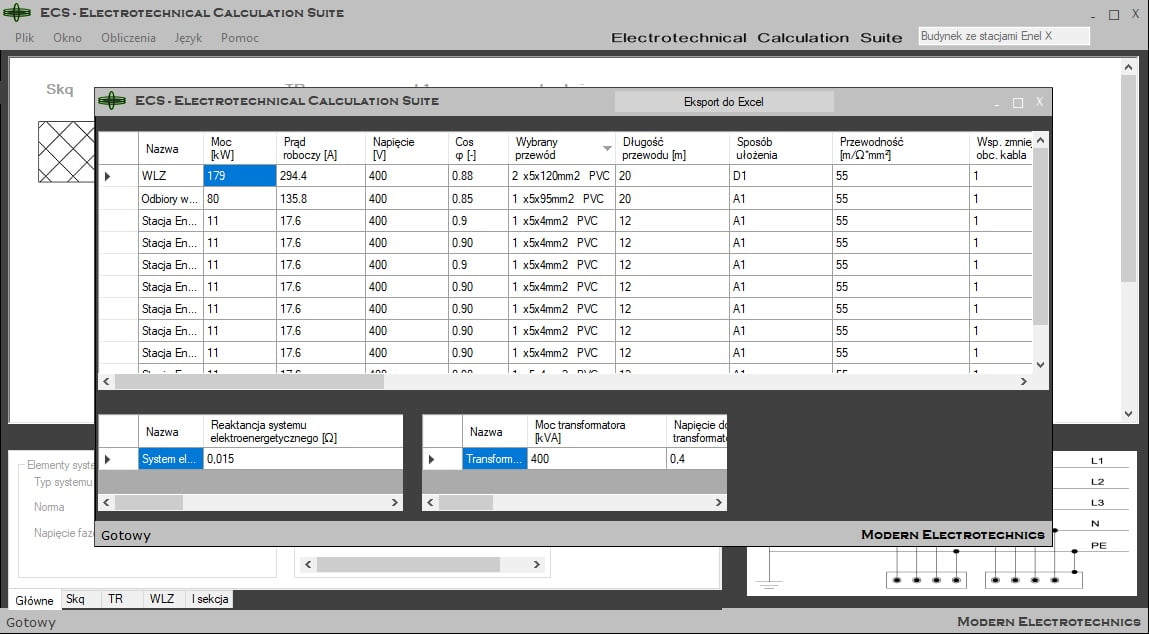This screenshot has width=1149, height=634.
Task: Click the Odbiory current value 135.8
Action: pyautogui.click(x=320, y=199)
